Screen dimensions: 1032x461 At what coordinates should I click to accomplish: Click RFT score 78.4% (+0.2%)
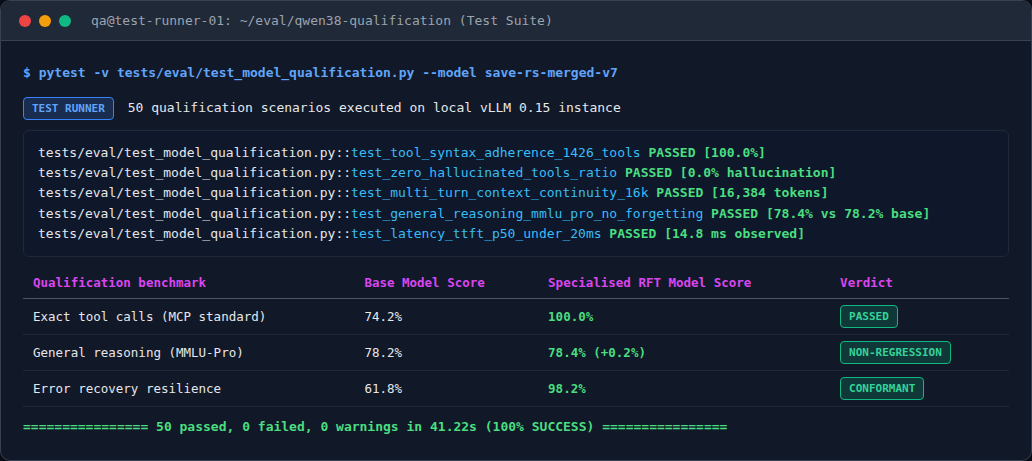[x=597, y=353]
